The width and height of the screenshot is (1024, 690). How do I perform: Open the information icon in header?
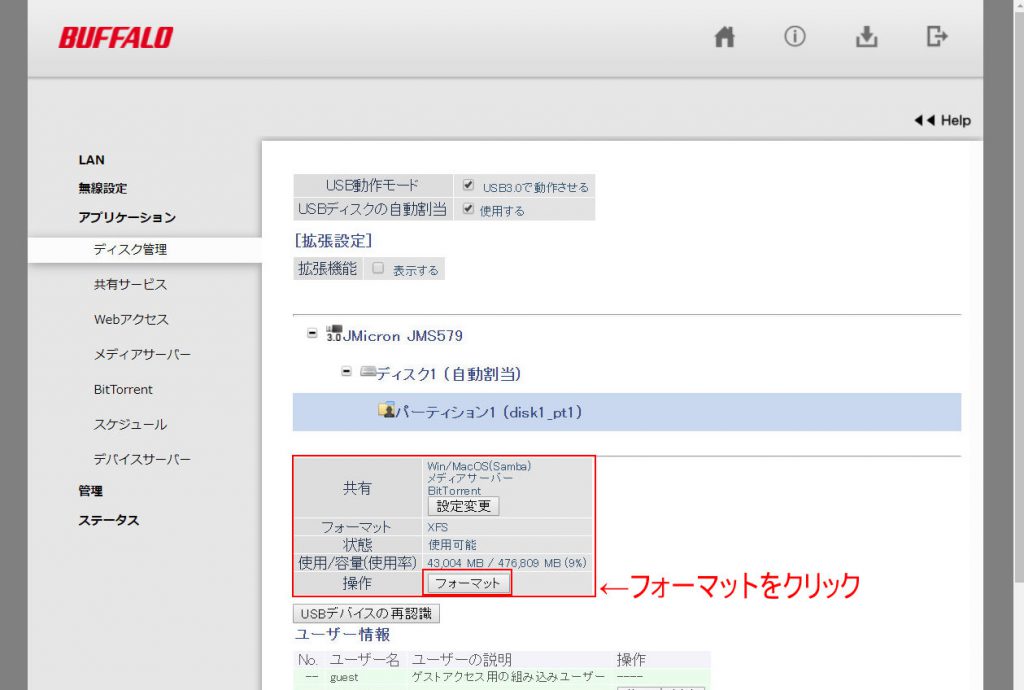795,37
